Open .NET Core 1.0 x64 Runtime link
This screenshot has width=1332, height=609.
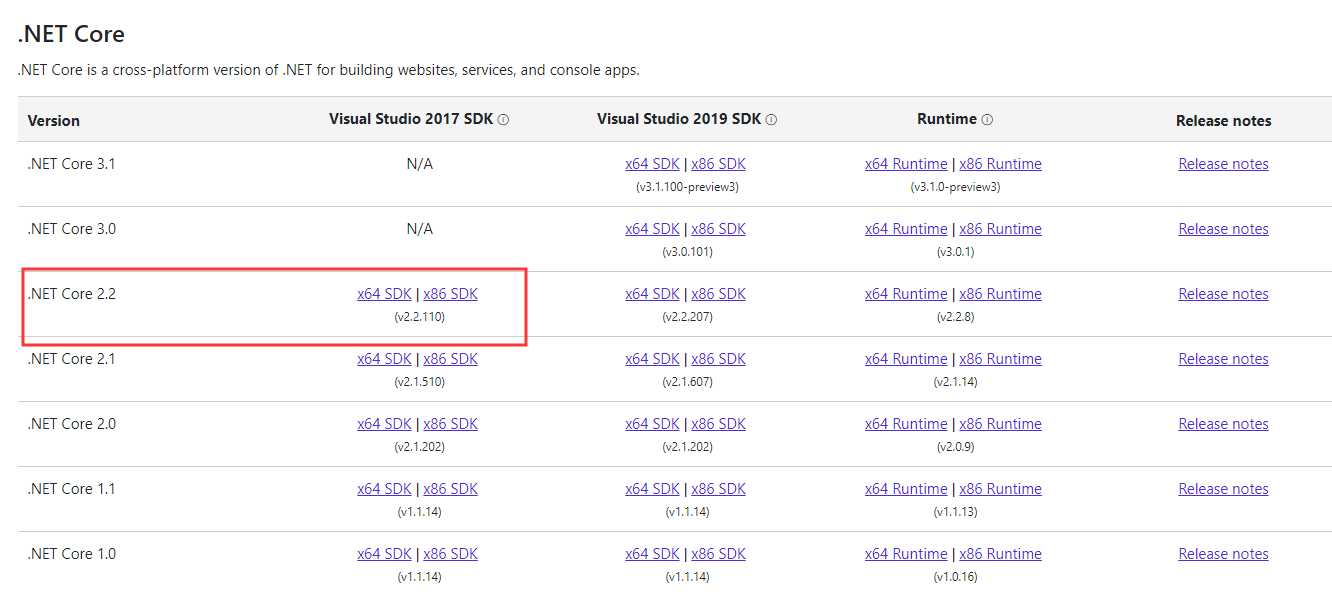(x=906, y=554)
